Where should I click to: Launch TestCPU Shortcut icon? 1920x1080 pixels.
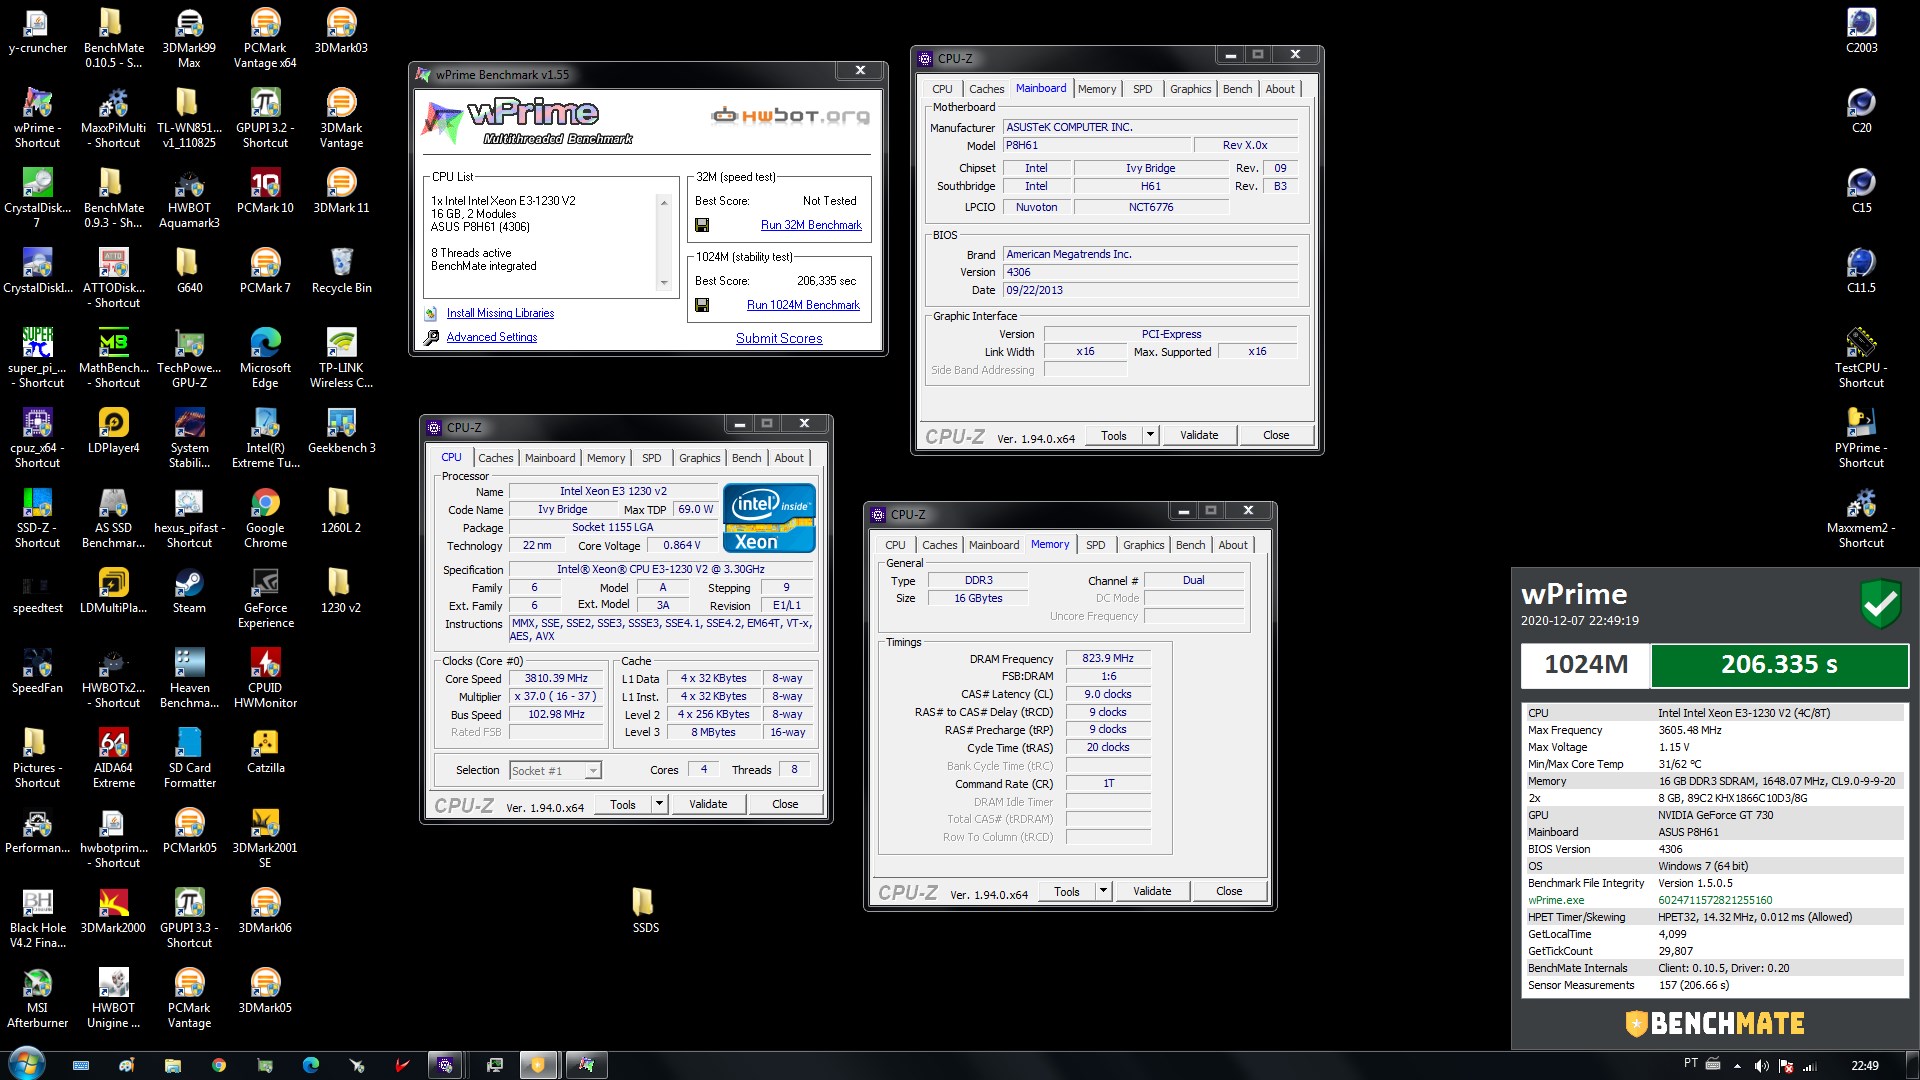1860,359
